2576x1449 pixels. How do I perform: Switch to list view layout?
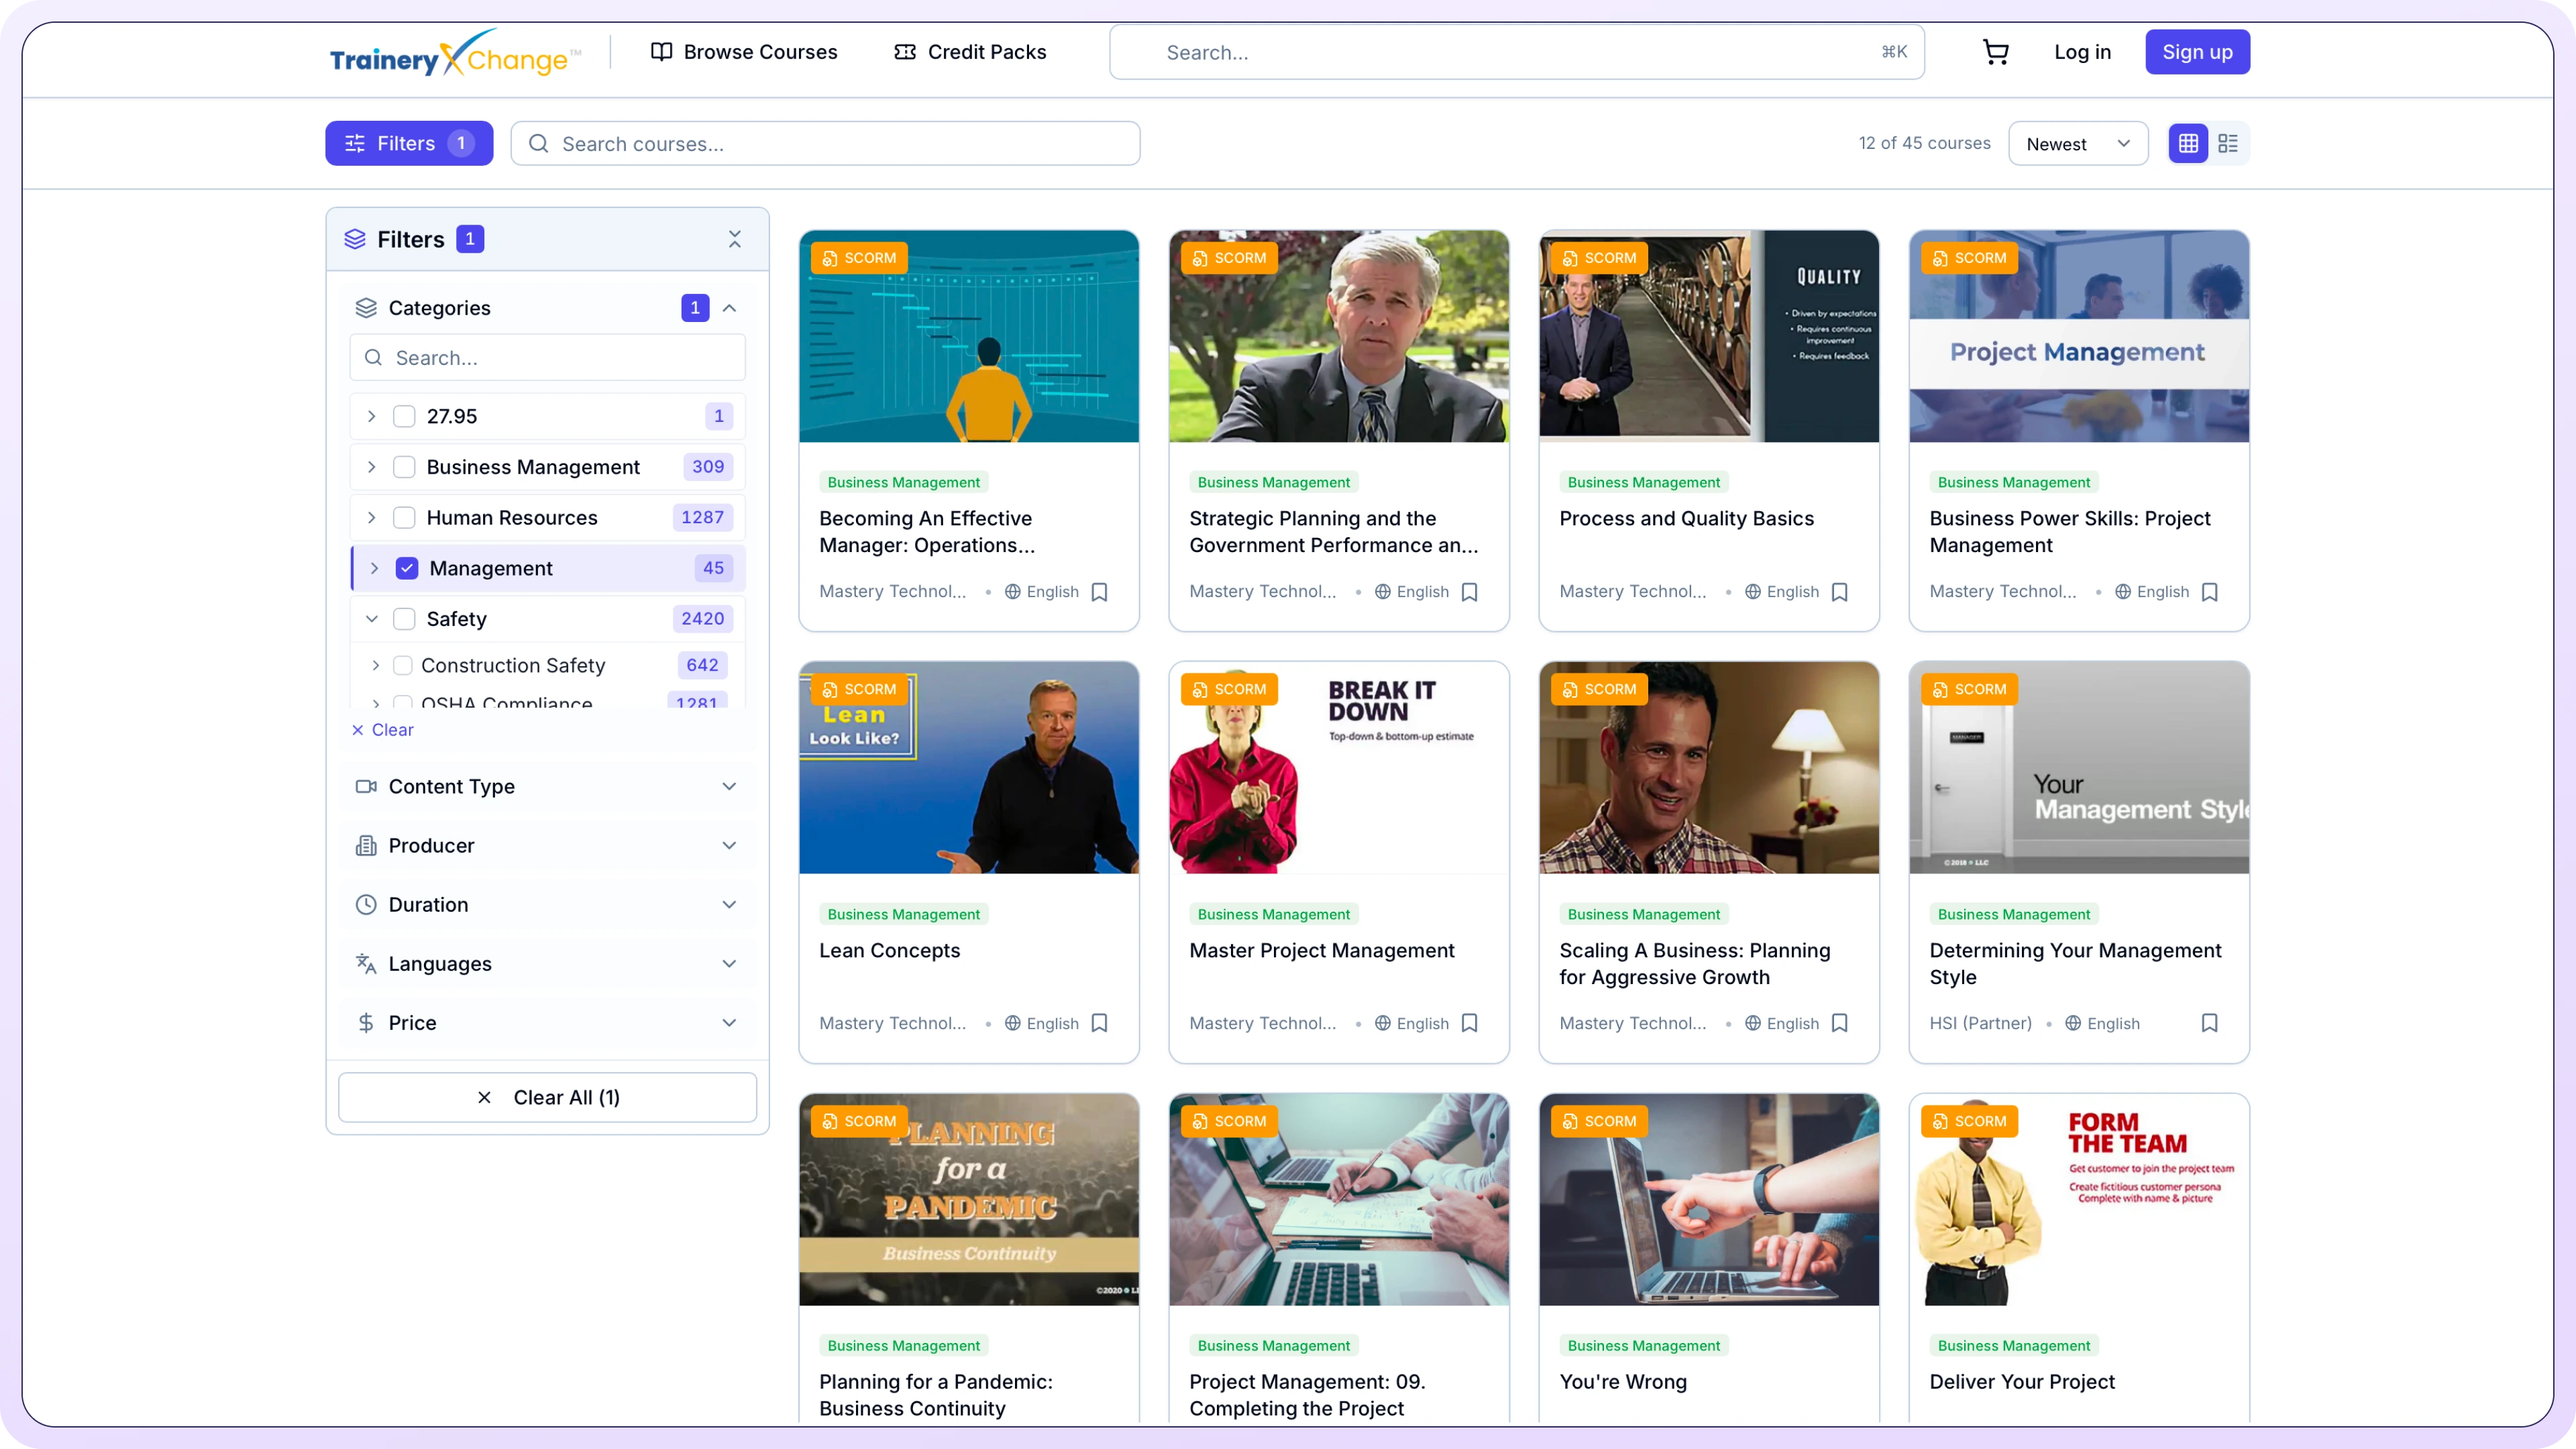click(2228, 144)
